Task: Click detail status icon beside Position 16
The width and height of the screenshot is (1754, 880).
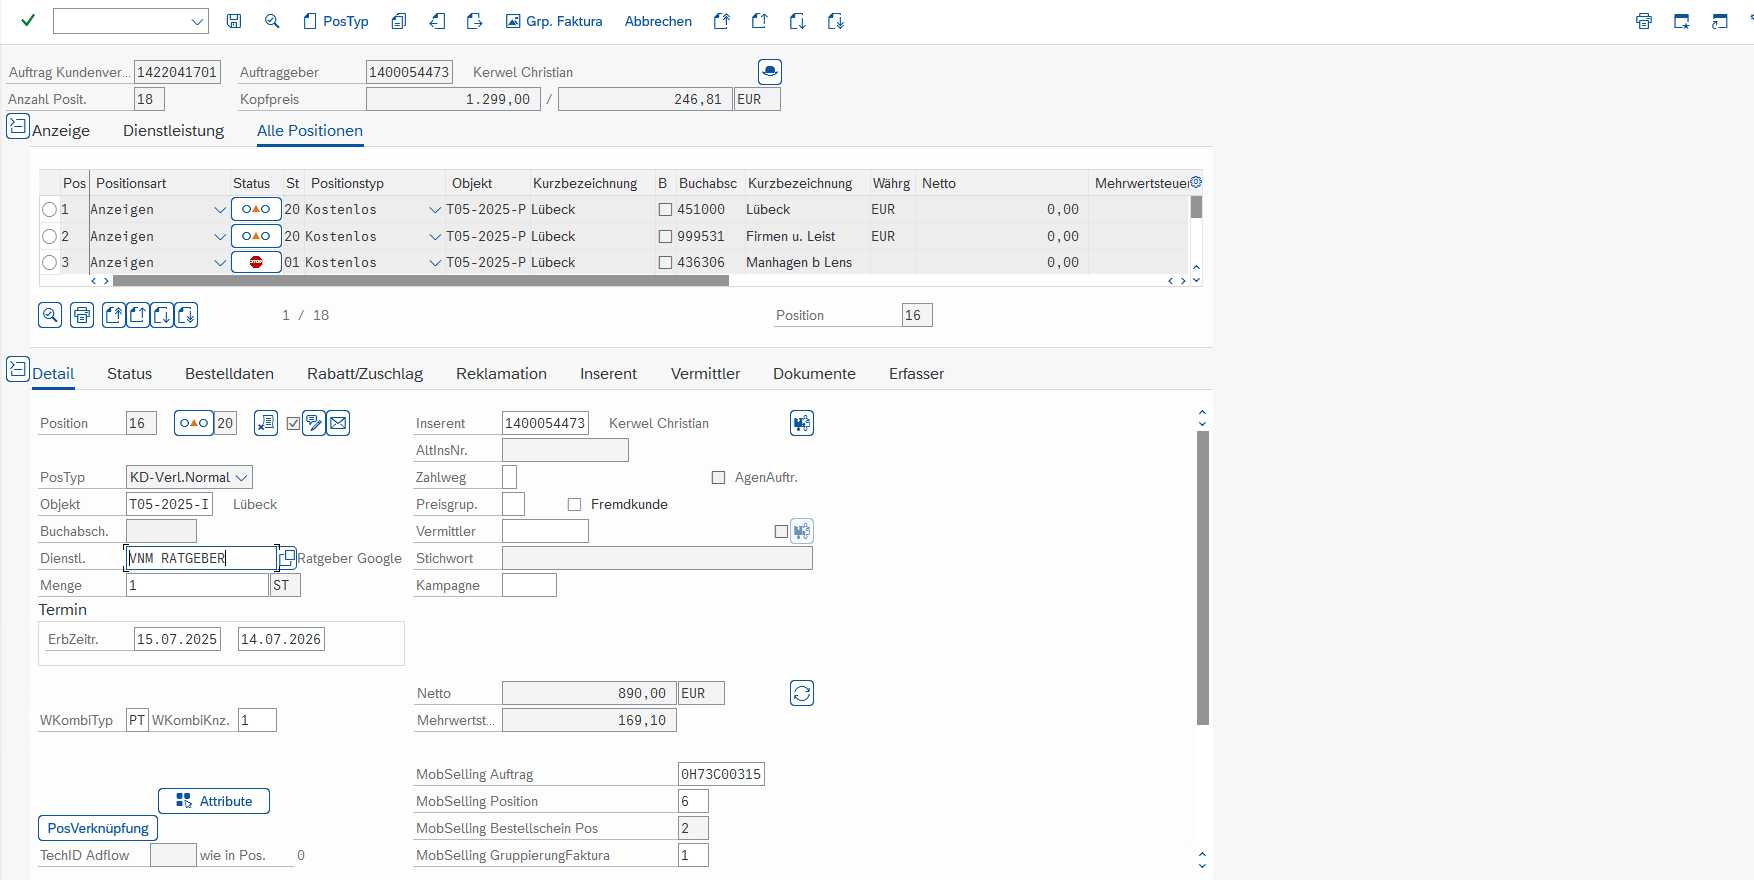Action: [194, 423]
